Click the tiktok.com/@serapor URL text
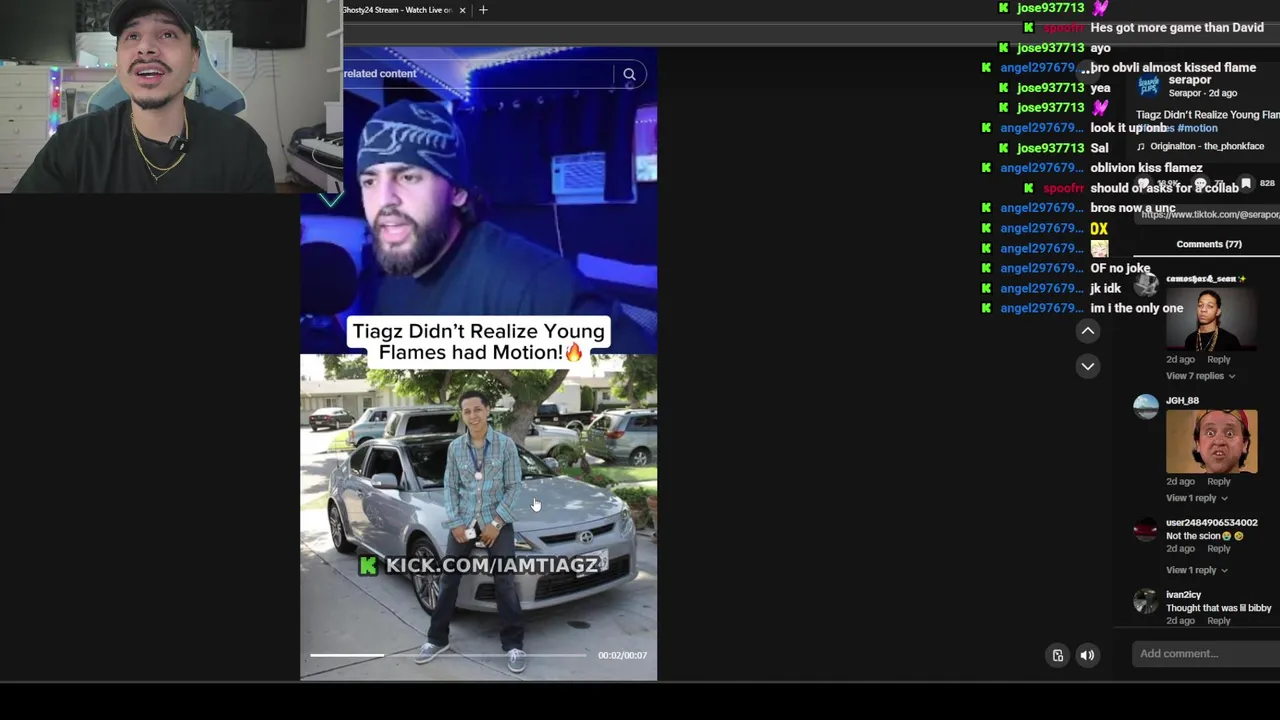This screenshot has width=1280, height=720. (x=1210, y=215)
